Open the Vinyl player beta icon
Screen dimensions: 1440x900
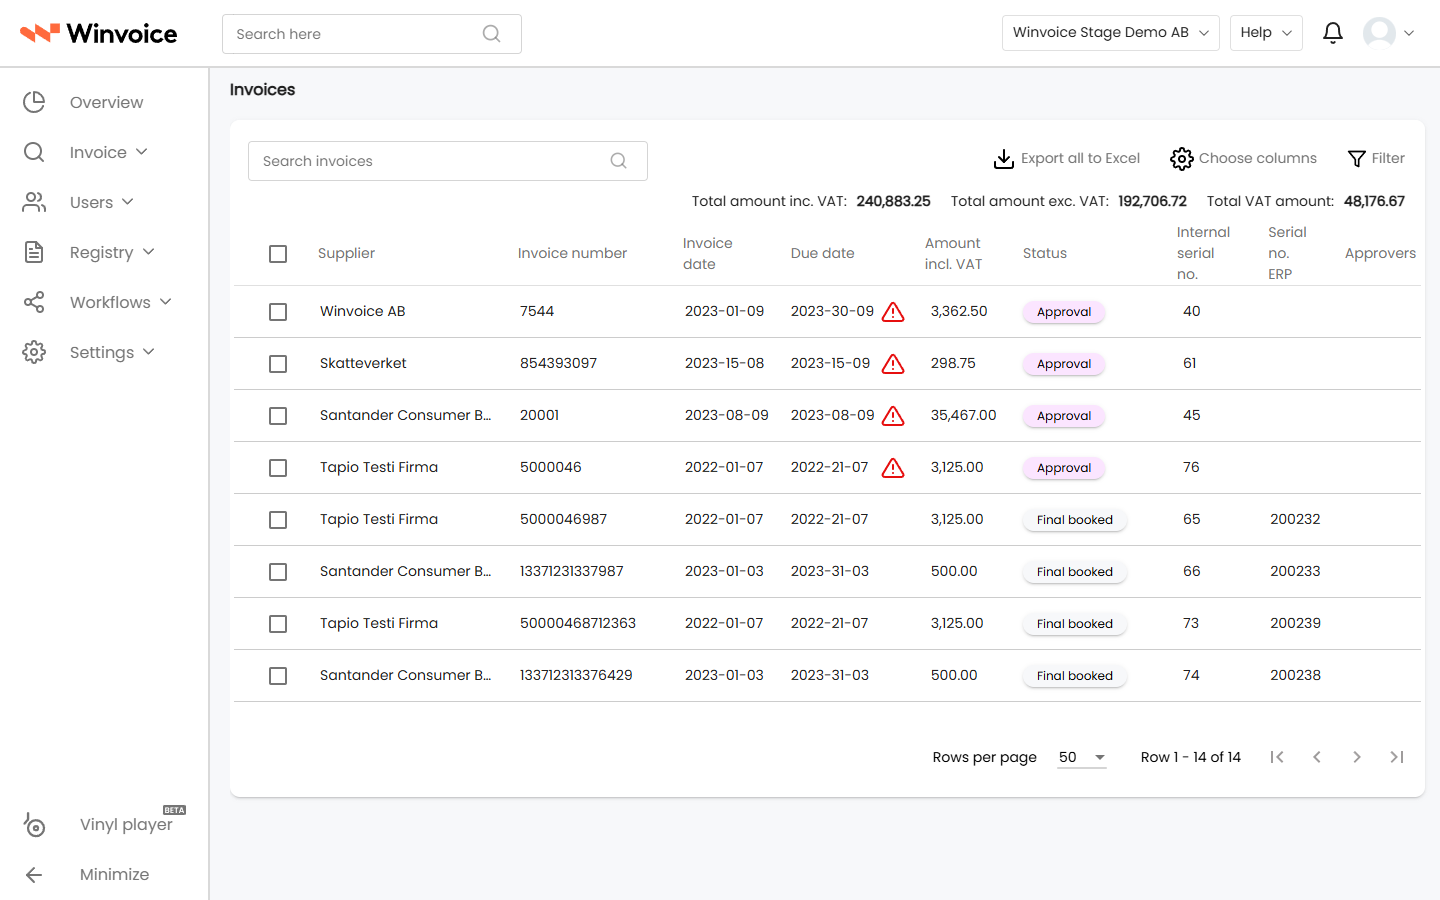[x=34, y=825]
